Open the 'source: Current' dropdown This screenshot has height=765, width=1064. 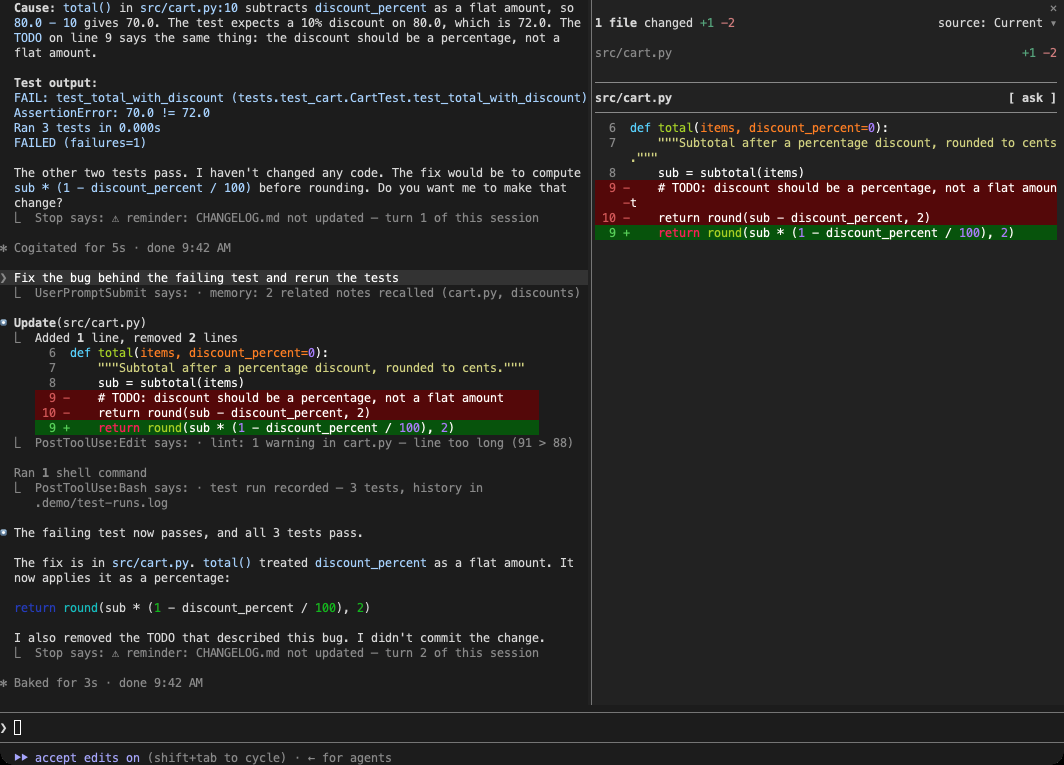click(x=997, y=23)
